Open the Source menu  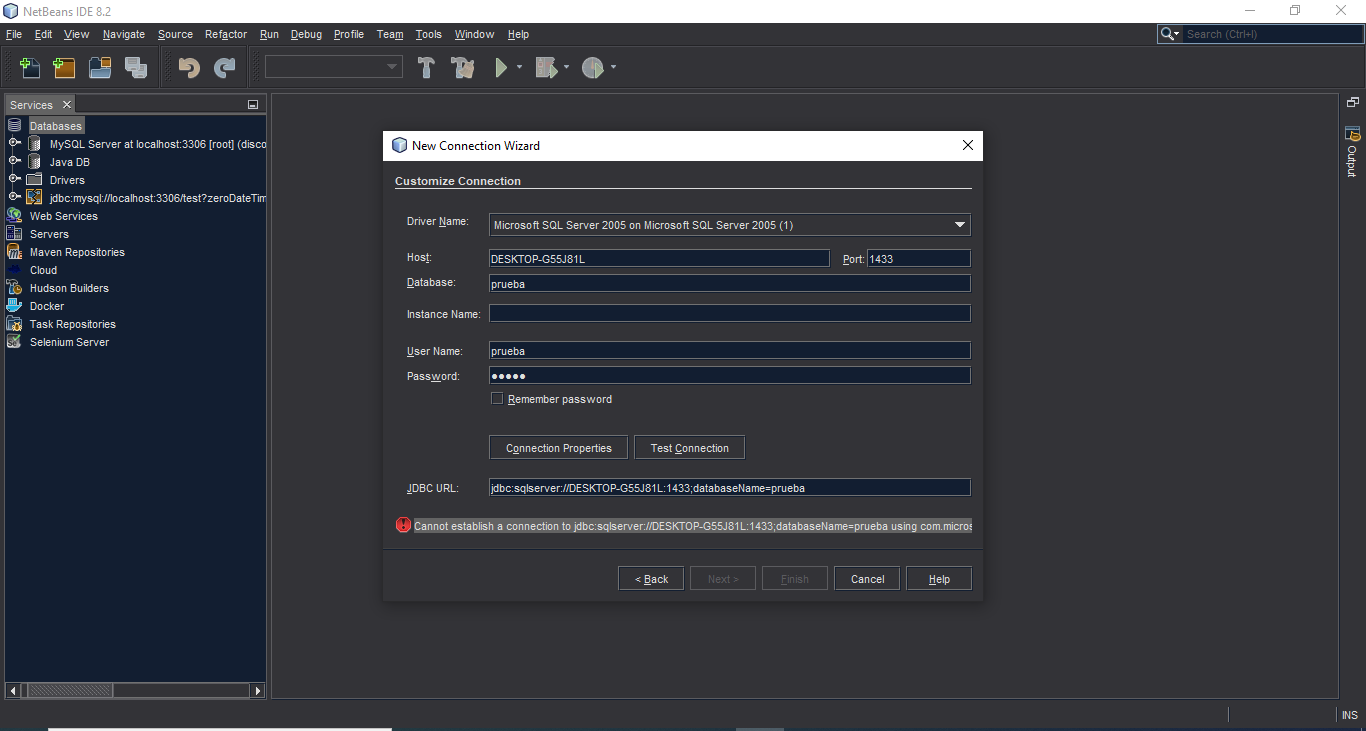(175, 34)
